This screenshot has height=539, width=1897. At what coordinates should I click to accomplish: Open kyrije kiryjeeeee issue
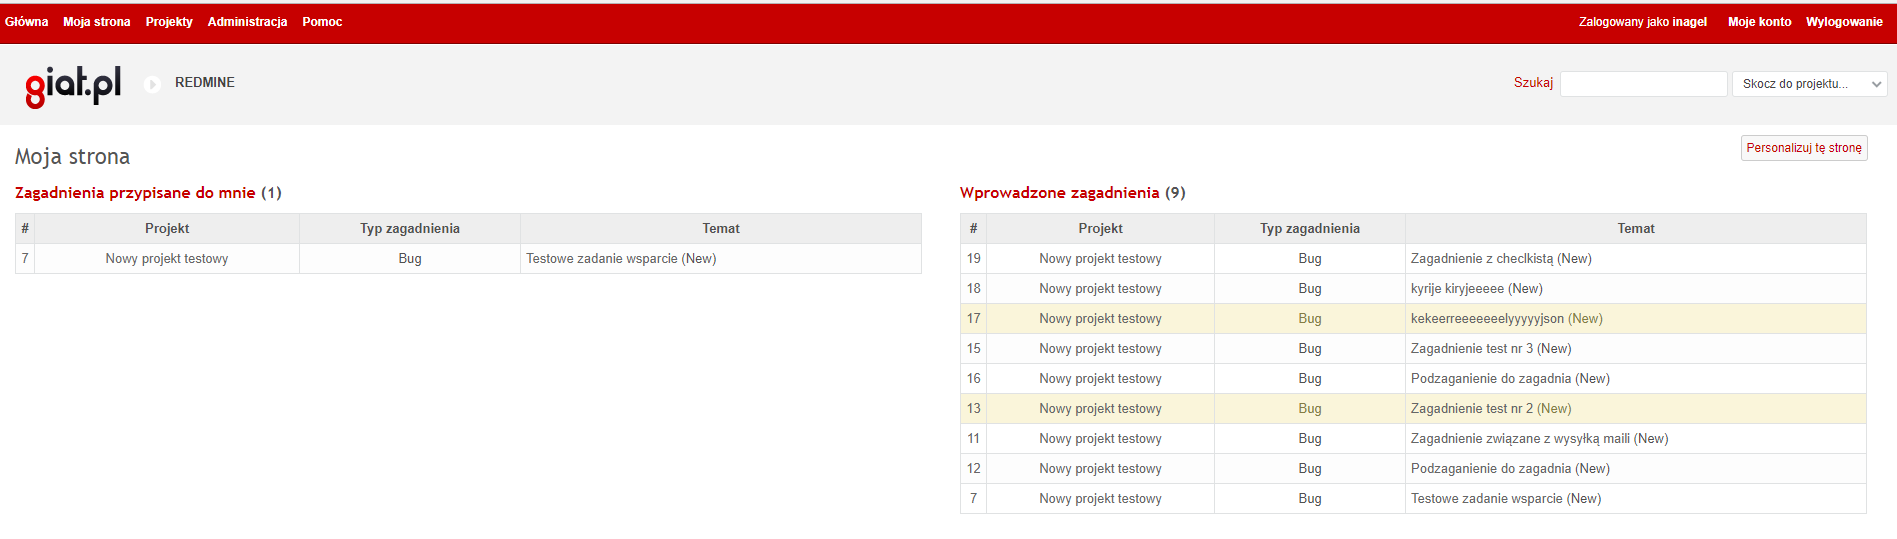click(1457, 289)
